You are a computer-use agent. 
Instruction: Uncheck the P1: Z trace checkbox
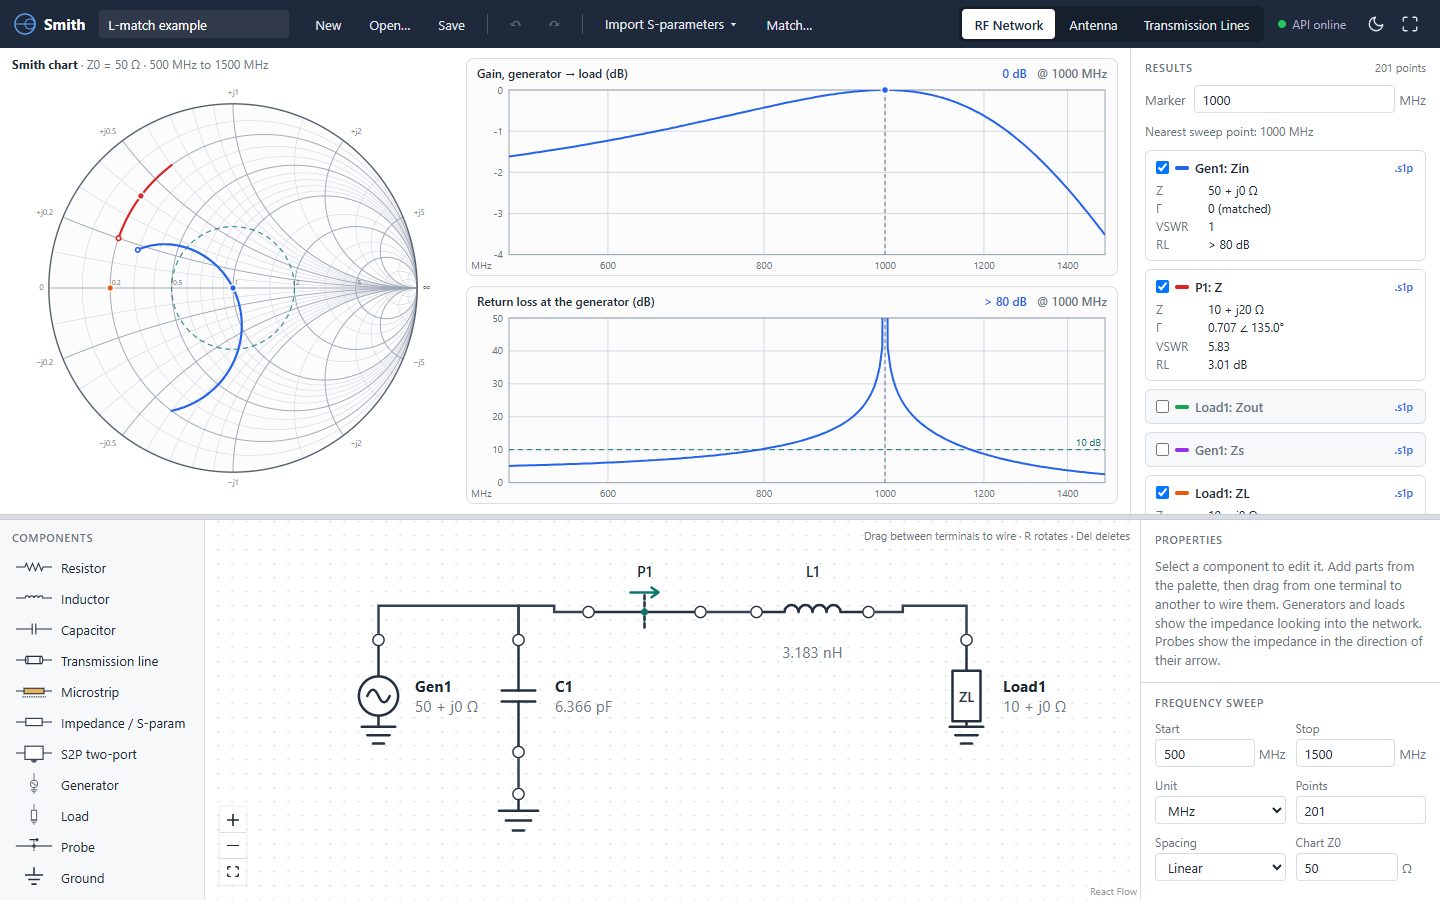(1162, 287)
